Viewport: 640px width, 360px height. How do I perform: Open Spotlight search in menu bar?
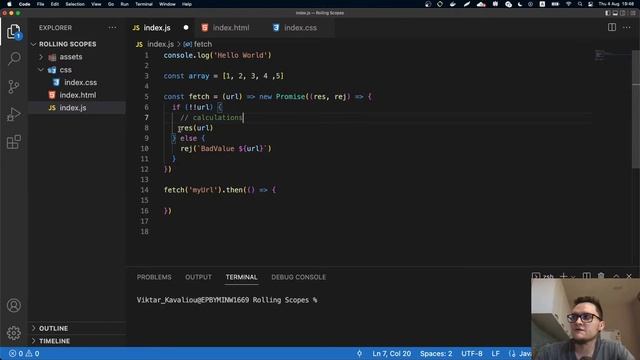click(580, 4)
